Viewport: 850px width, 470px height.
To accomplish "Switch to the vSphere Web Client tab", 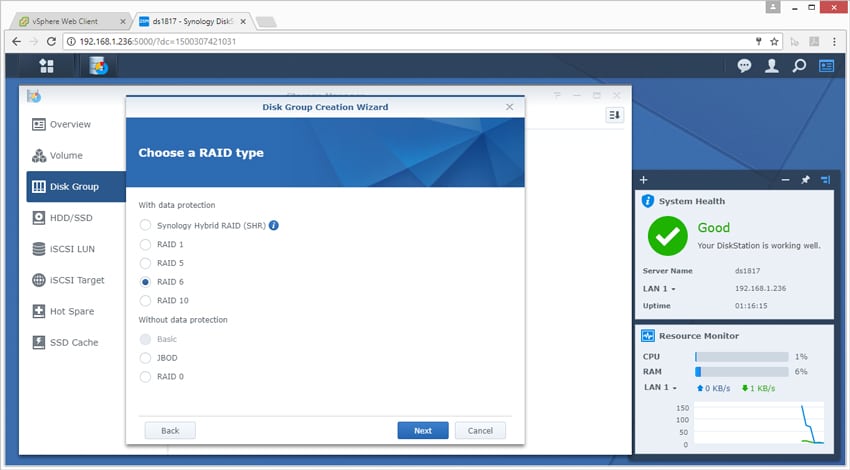I will (69, 21).
